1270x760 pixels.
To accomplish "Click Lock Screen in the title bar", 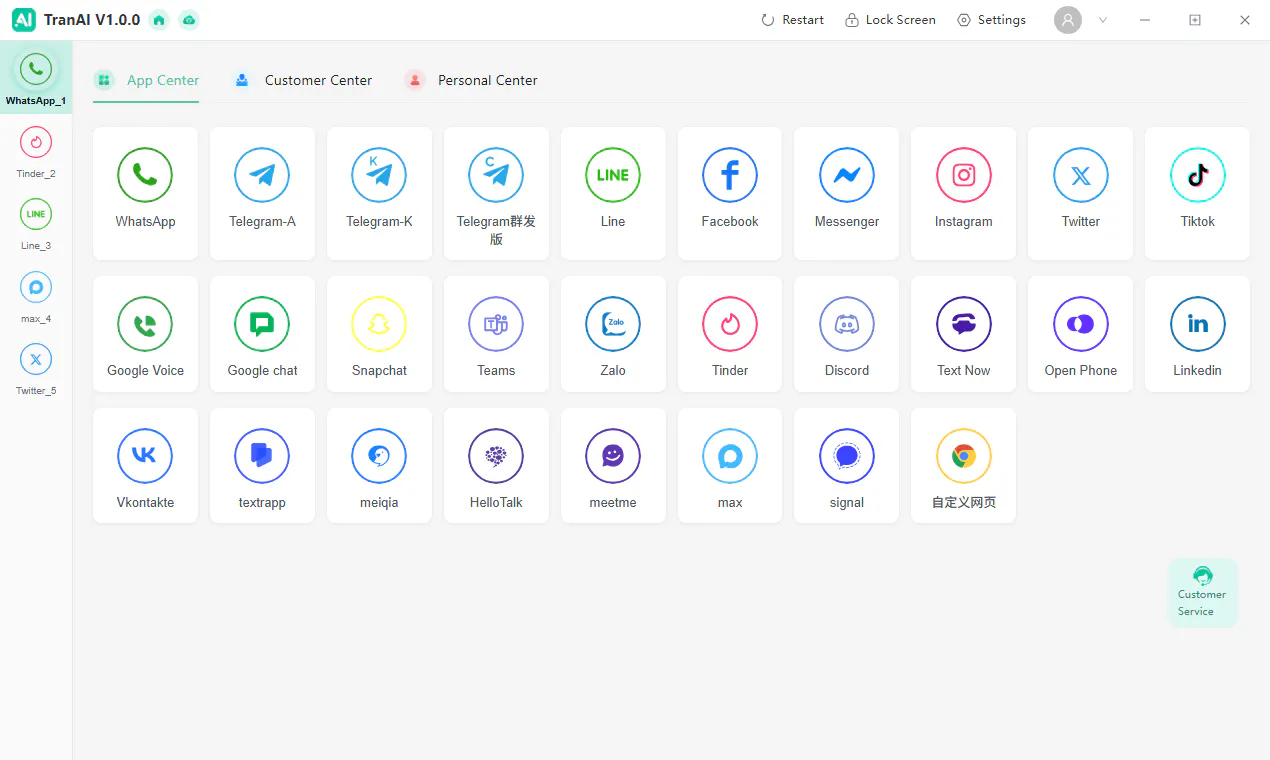I will 890,20.
